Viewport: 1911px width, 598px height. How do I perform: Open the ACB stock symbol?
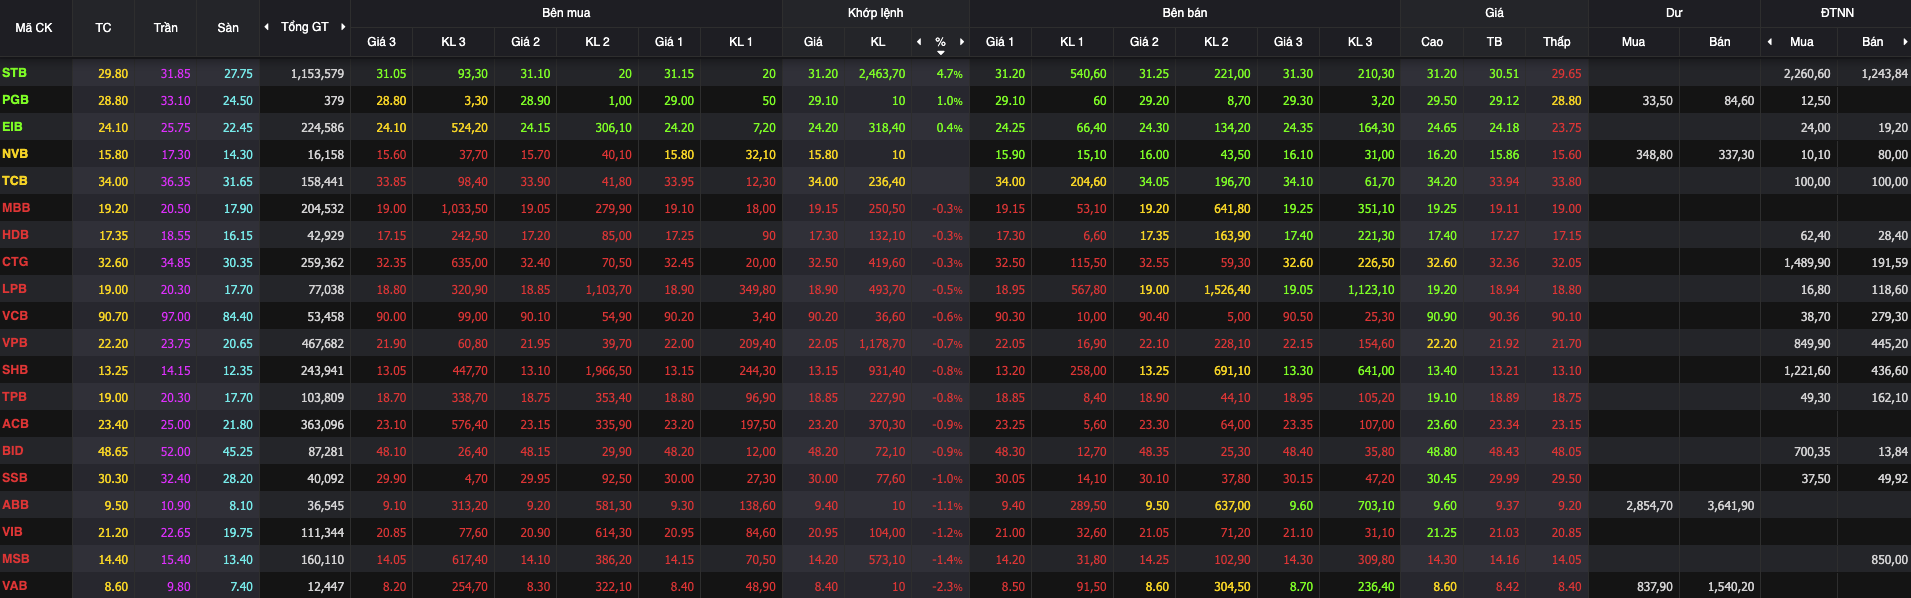pyautogui.click(x=15, y=424)
